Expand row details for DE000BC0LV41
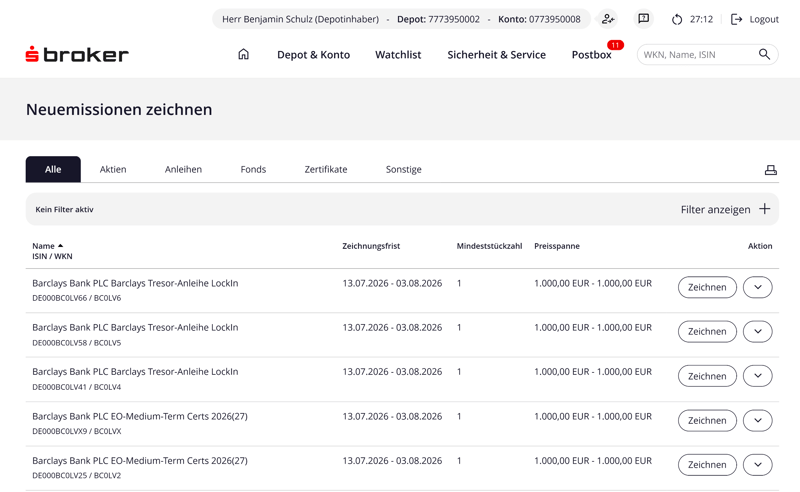The width and height of the screenshot is (800, 492). [x=758, y=376]
